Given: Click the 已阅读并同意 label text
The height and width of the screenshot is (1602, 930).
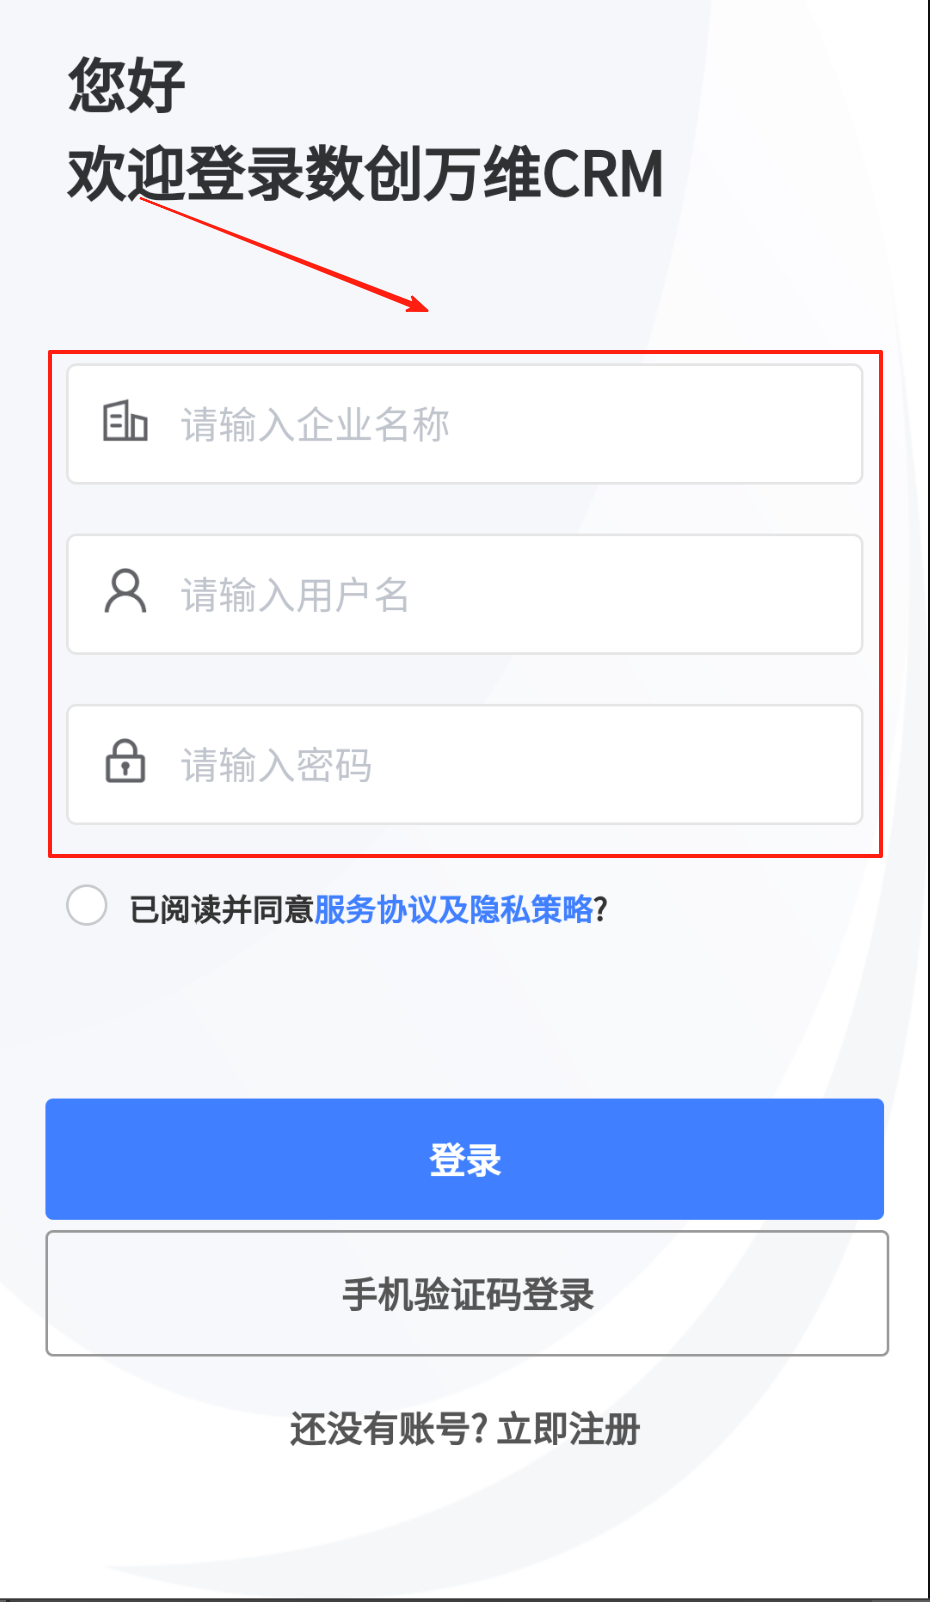Looking at the screenshot, I should [221, 909].
